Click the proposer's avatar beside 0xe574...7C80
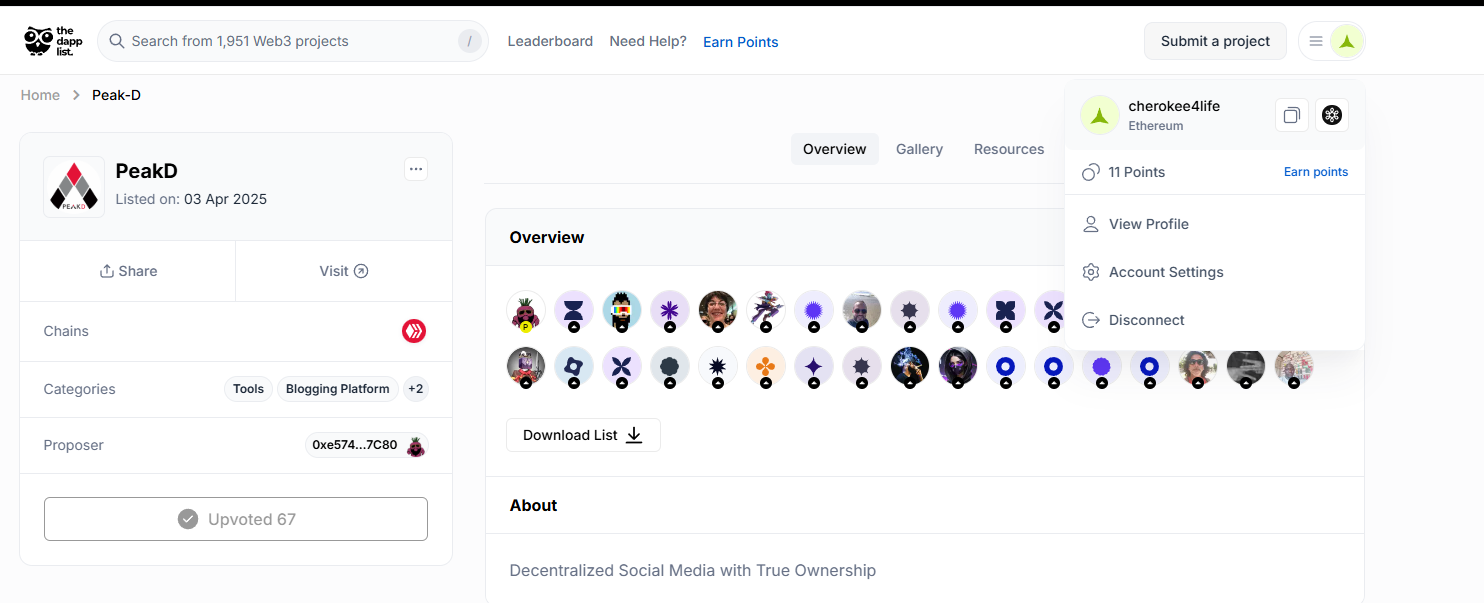The image size is (1484, 603). (415, 445)
